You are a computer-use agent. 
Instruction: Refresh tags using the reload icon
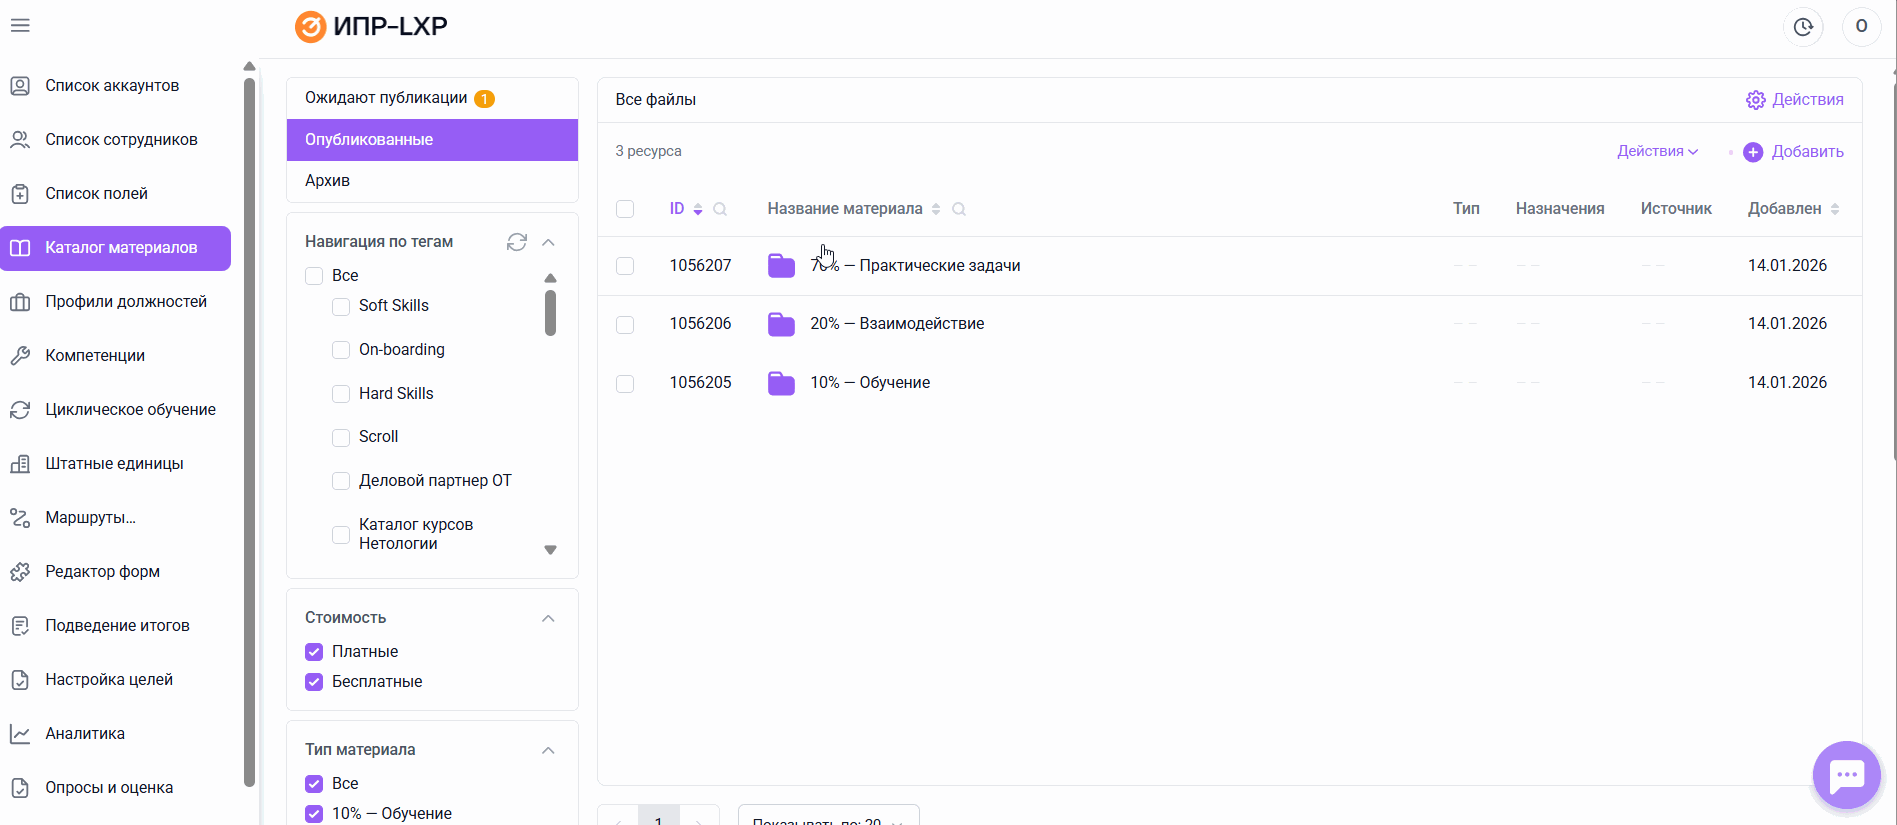click(516, 242)
